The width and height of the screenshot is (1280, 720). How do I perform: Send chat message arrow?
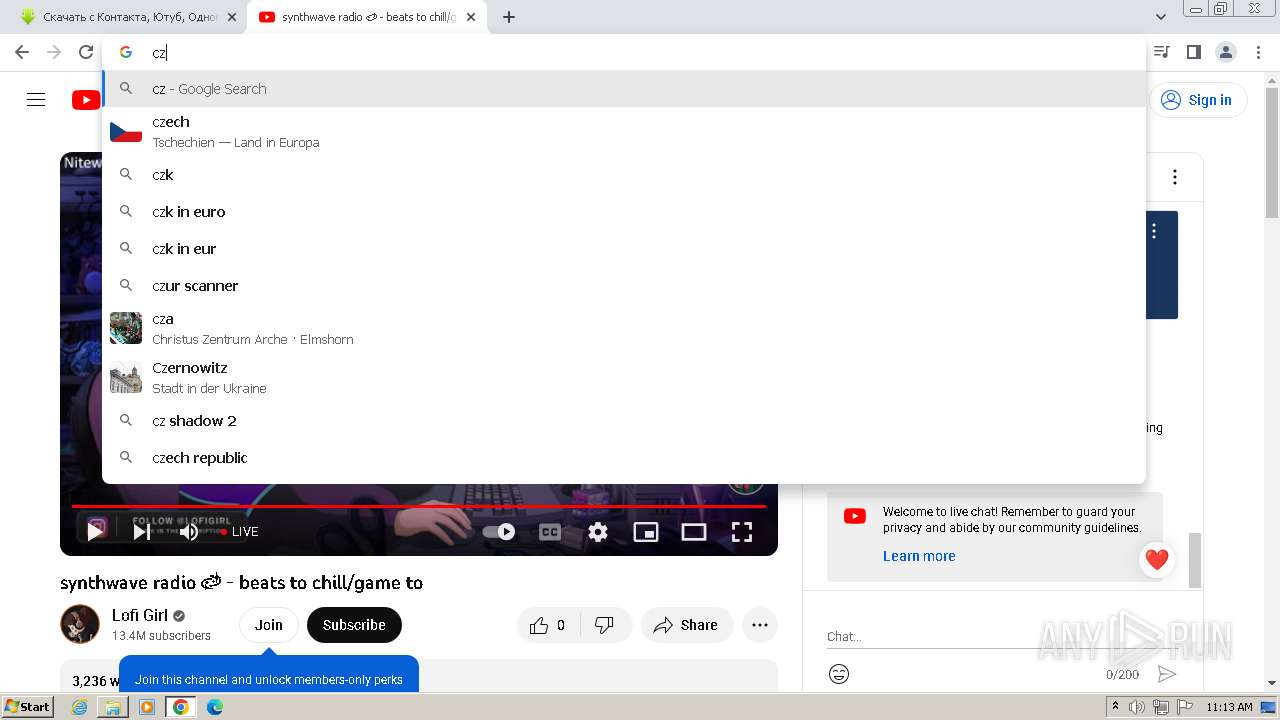(1166, 674)
